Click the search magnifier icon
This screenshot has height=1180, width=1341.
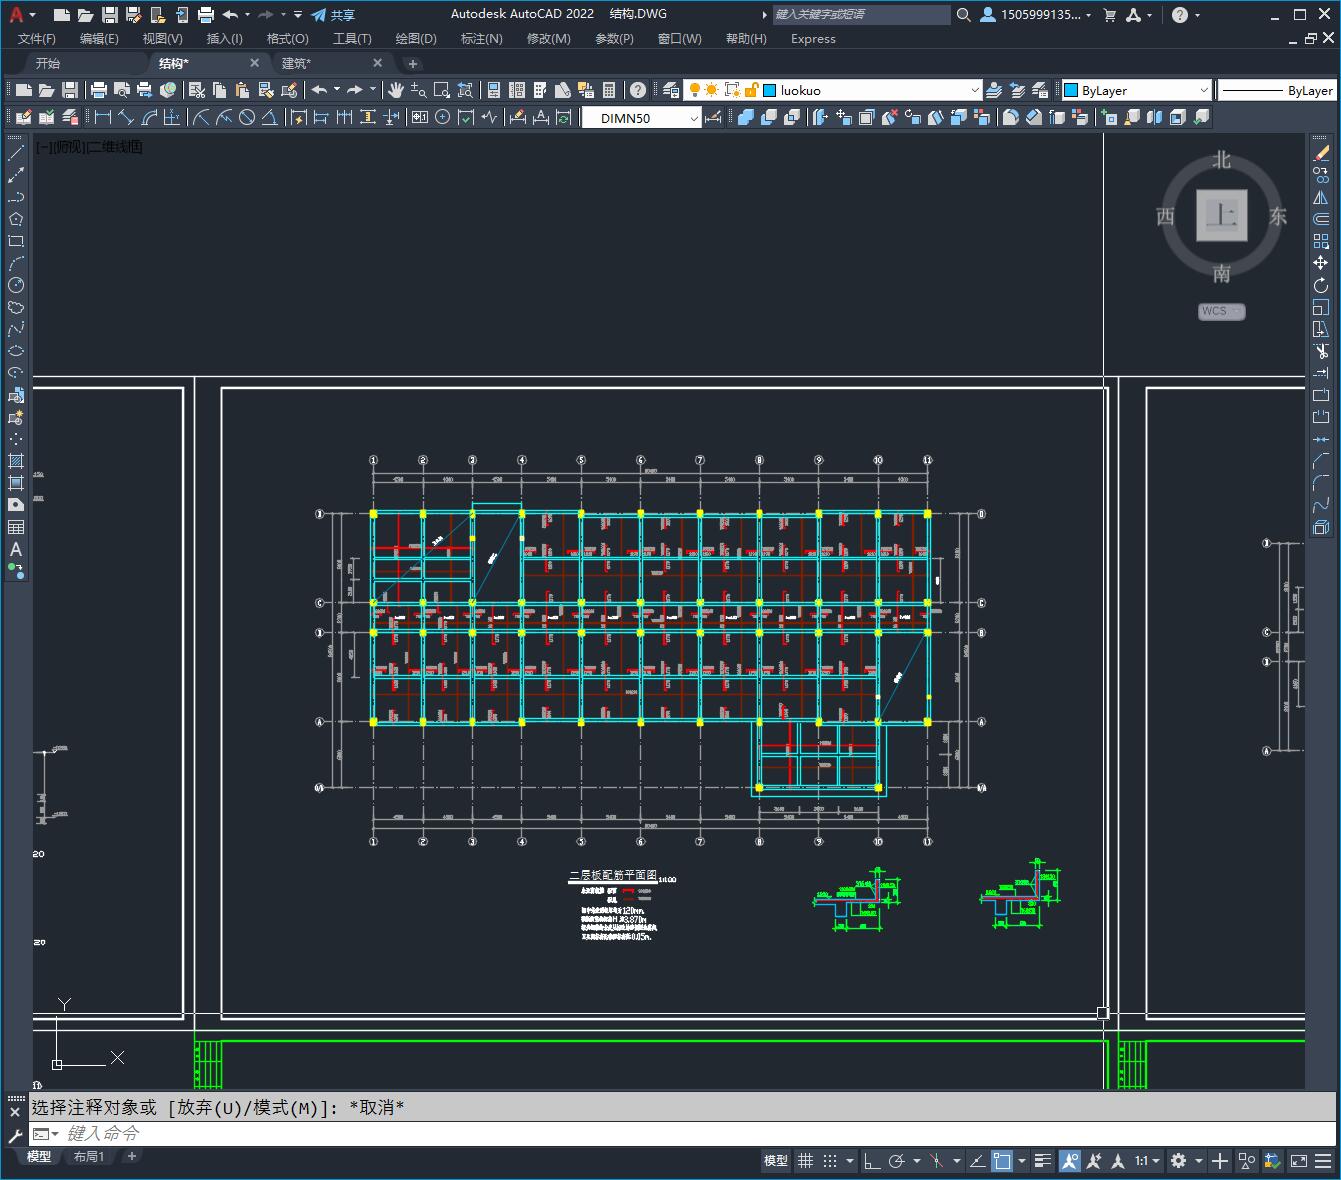tap(963, 15)
